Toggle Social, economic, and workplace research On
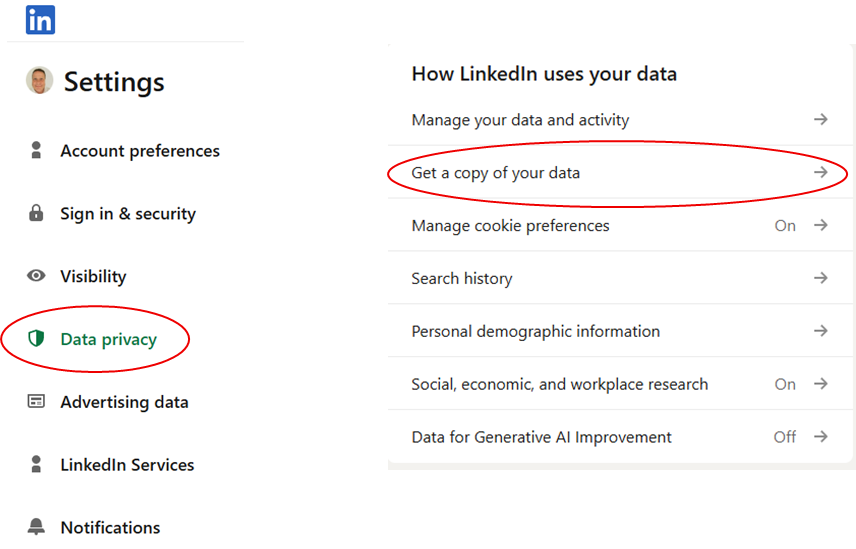This screenshot has height=549, width=856. pos(785,384)
